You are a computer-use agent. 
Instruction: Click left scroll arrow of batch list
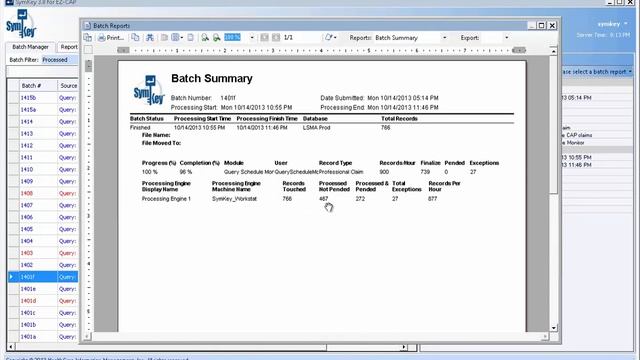pyautogui.click(x=11, y=347)
